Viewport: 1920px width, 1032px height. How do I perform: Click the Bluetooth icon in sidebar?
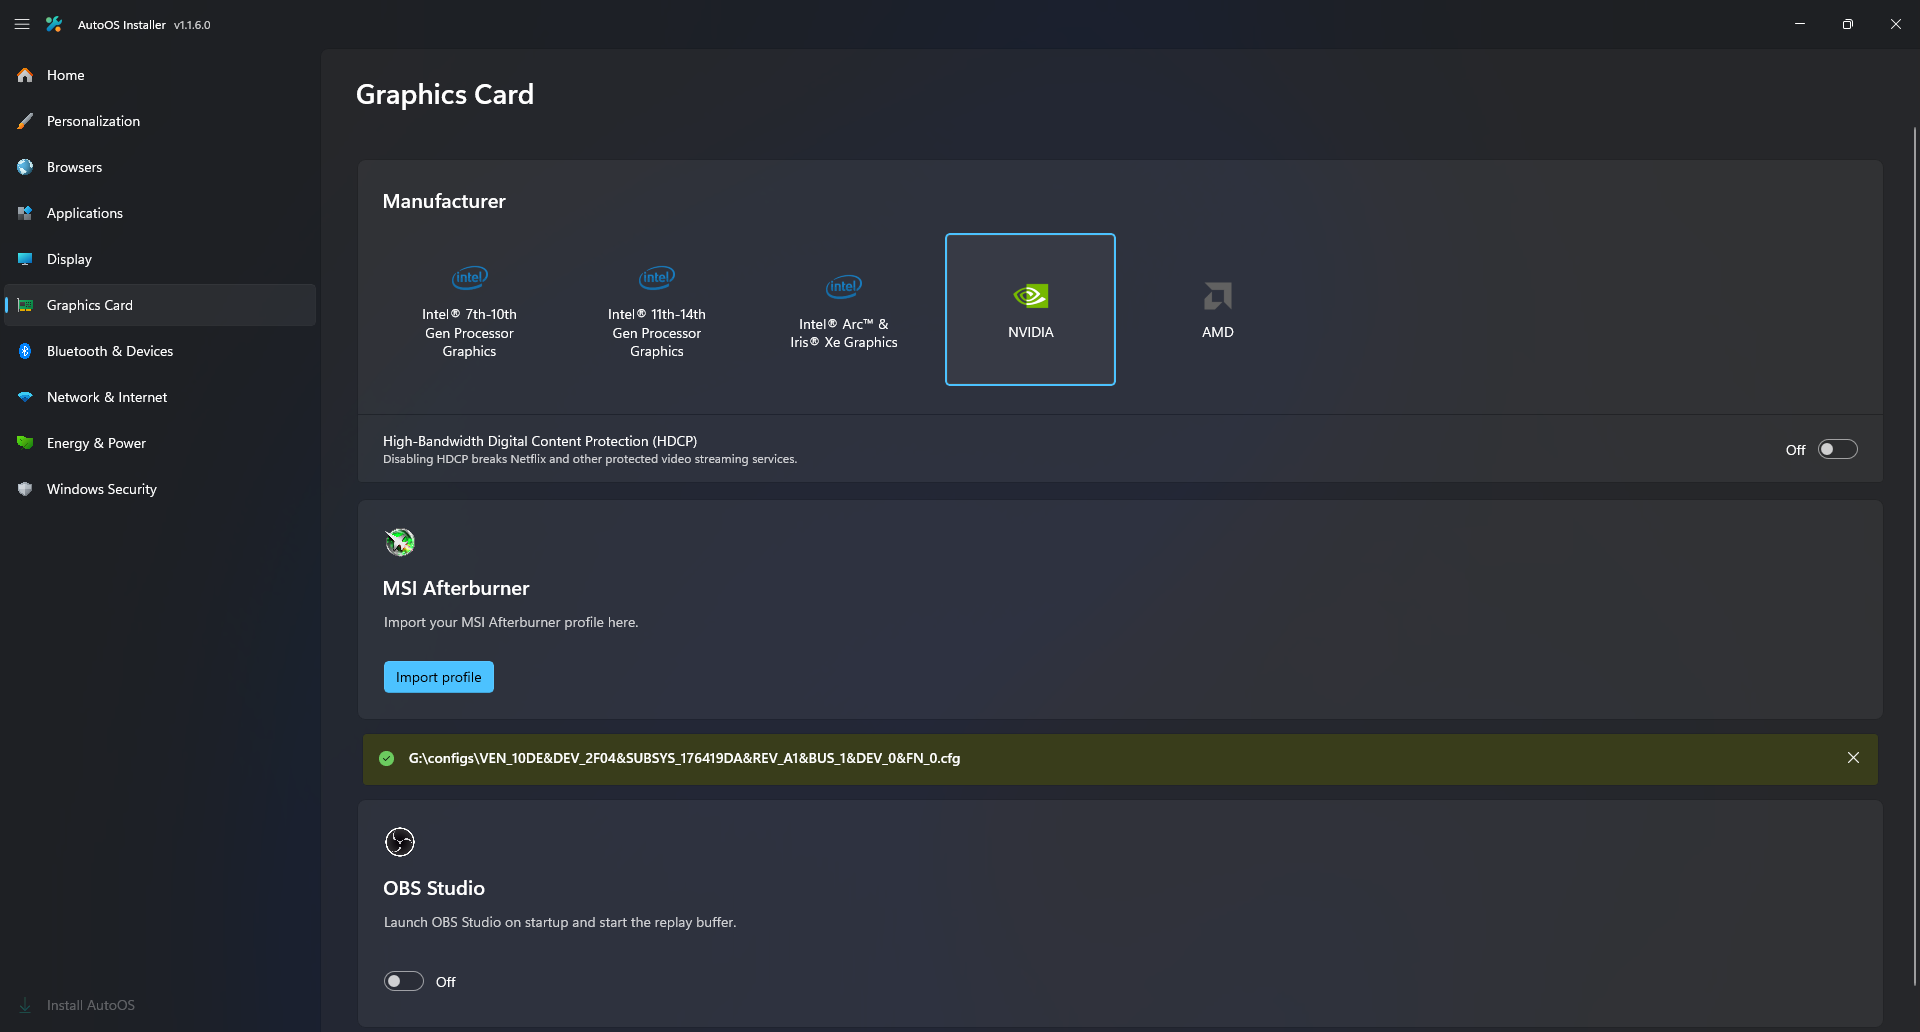point(25,351)
